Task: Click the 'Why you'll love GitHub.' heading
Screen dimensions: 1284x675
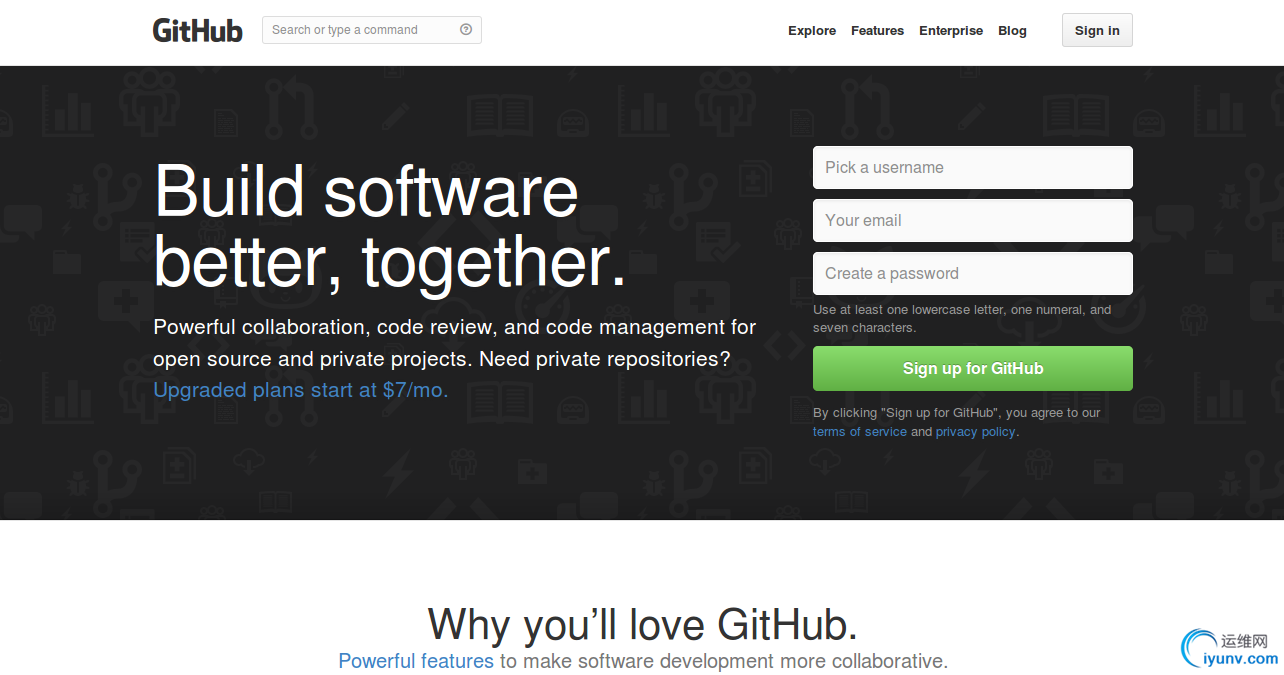Action: pos(643,624)
